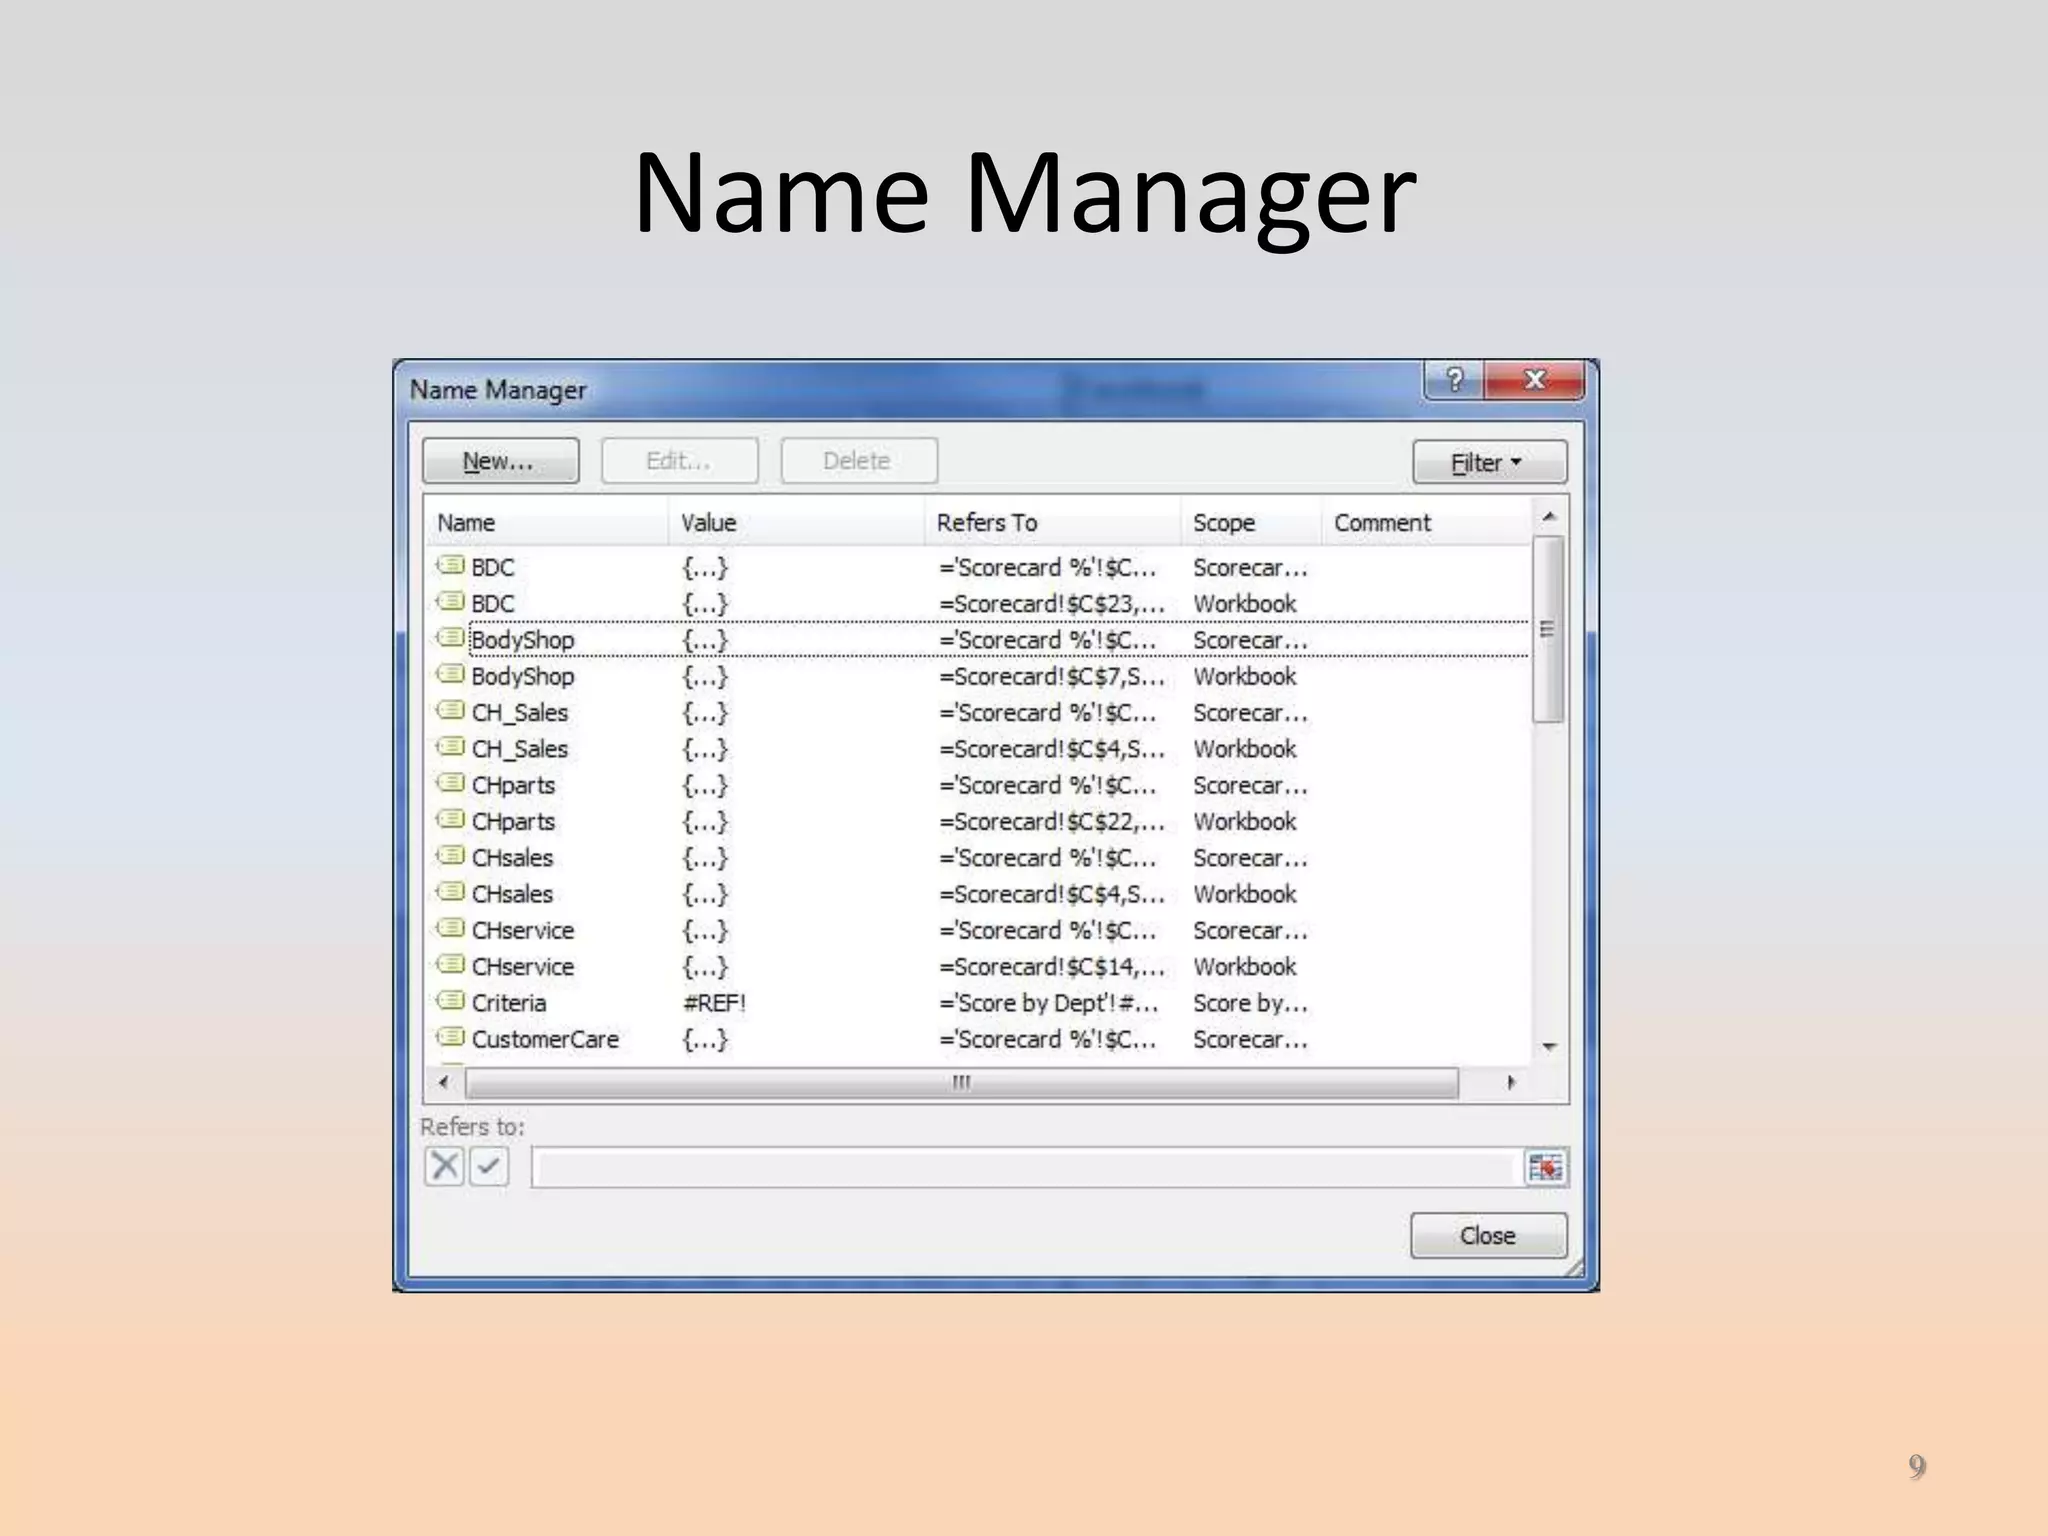Open the Filter dropdown
This screenshot has height=1536, width=2048.
coord(1488,462)
